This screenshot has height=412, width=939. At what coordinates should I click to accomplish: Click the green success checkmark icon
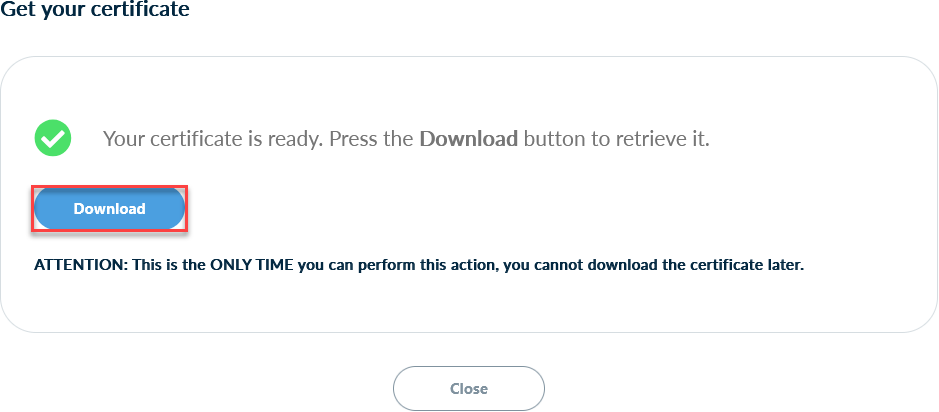click(x=53, y=138)
